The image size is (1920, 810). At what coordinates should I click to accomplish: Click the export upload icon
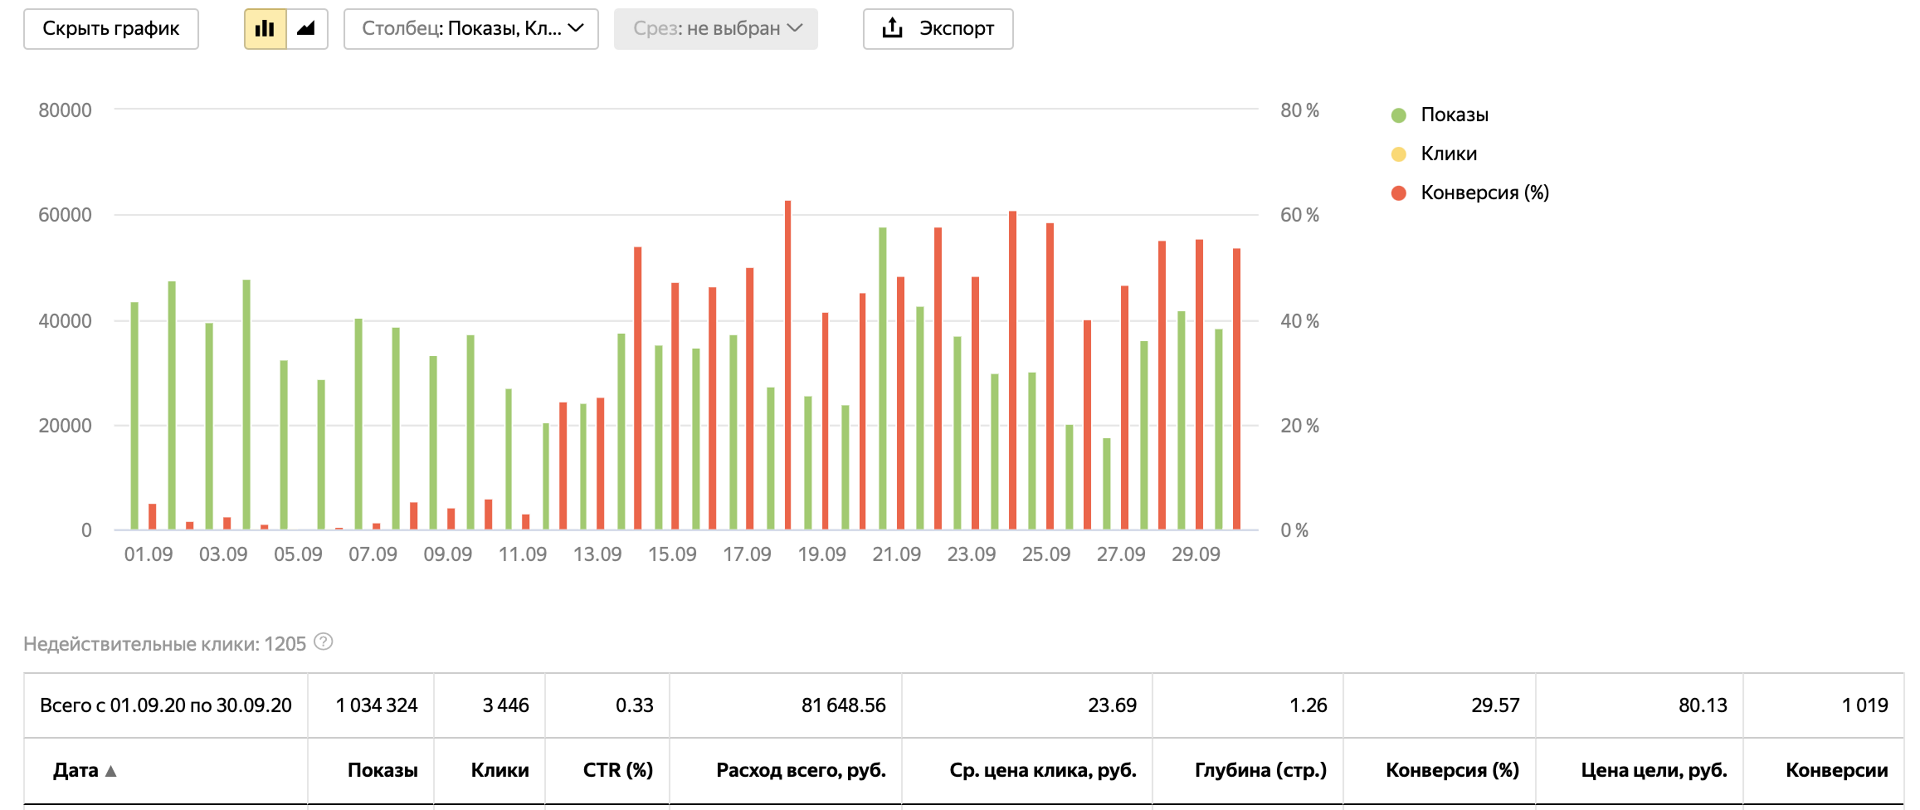893,28
